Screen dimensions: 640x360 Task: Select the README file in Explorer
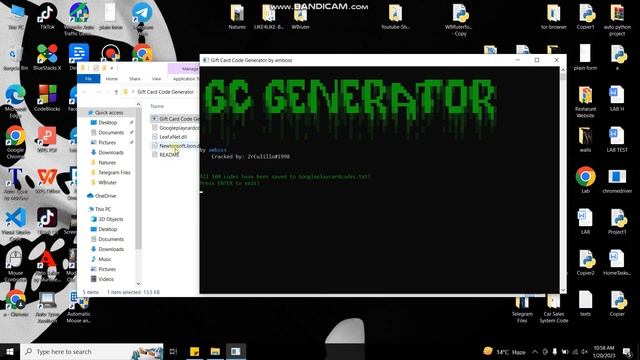tap(169, 155)
